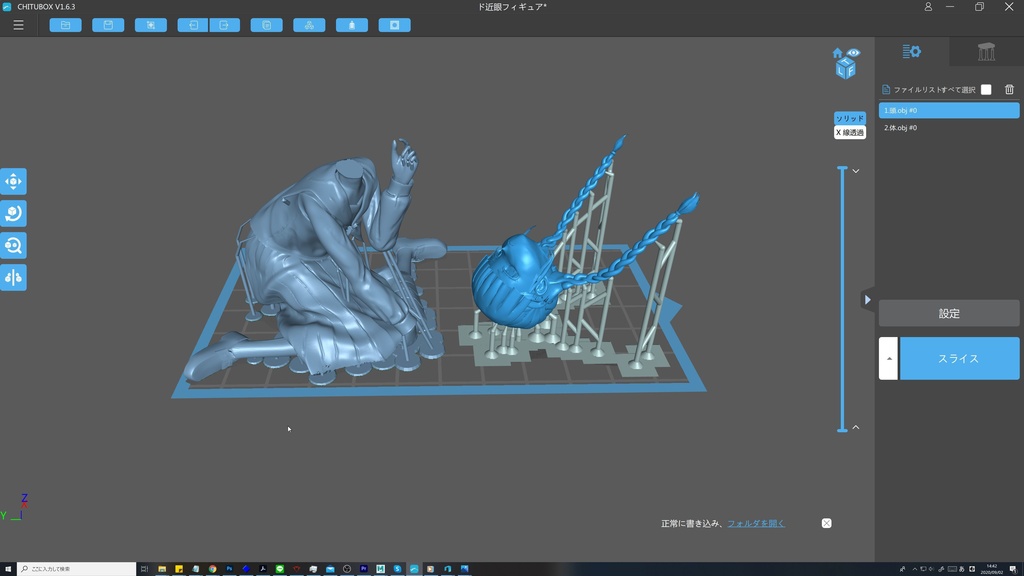Viewport: 1024px width, 576px height.
Task: Click the screenshot capture toolbar icon
Action: 151,25
